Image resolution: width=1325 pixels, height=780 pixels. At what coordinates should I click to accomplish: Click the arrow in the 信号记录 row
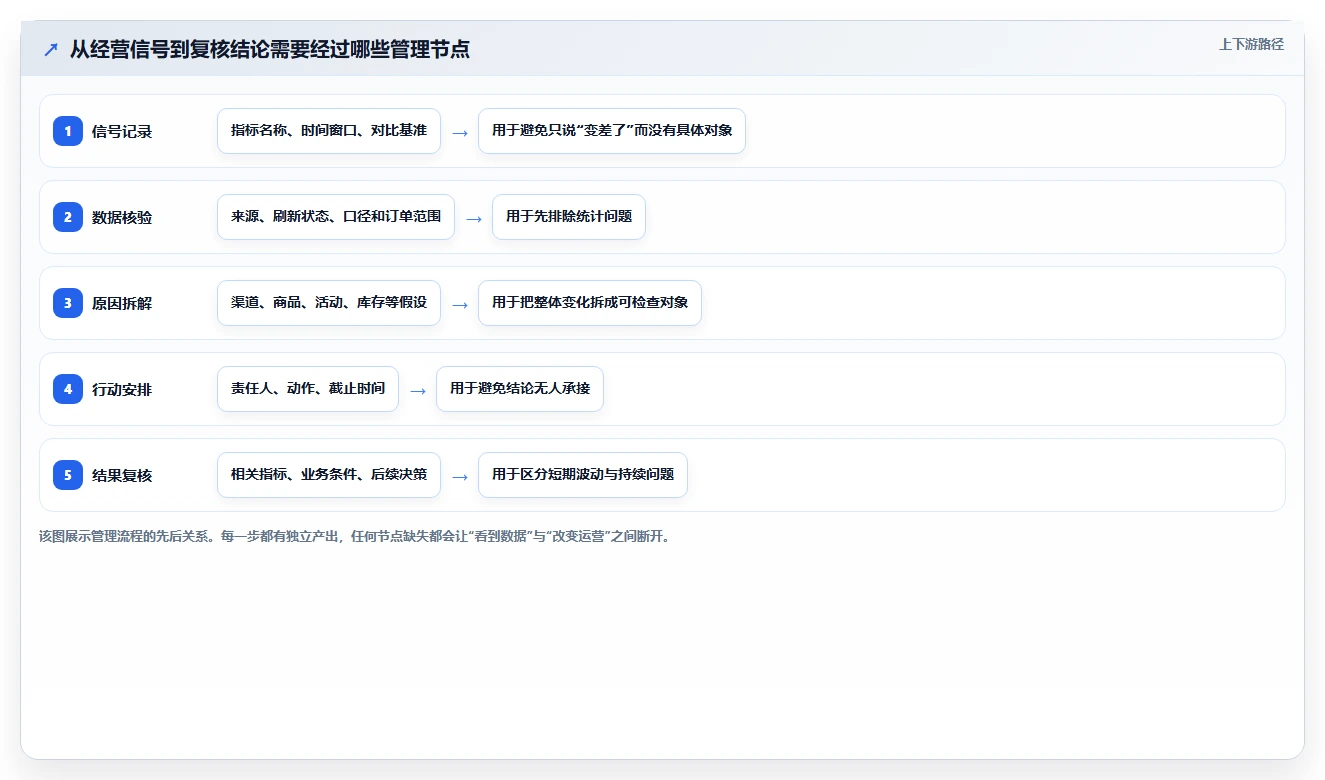point(460,132)
